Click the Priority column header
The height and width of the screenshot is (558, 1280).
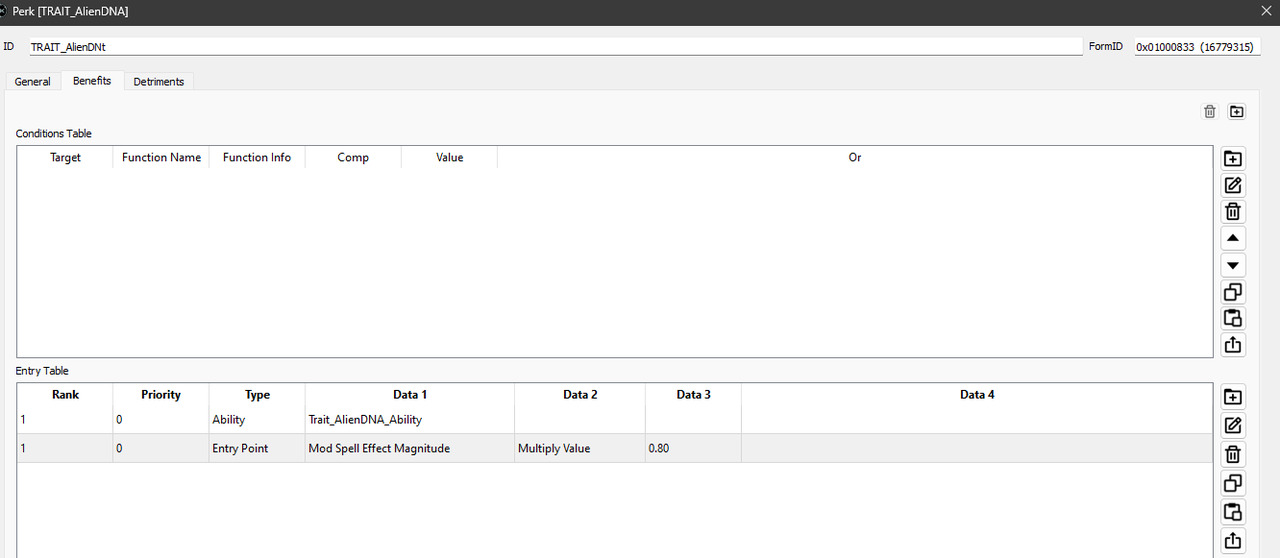pyautogui.click(x=161, y=395)
